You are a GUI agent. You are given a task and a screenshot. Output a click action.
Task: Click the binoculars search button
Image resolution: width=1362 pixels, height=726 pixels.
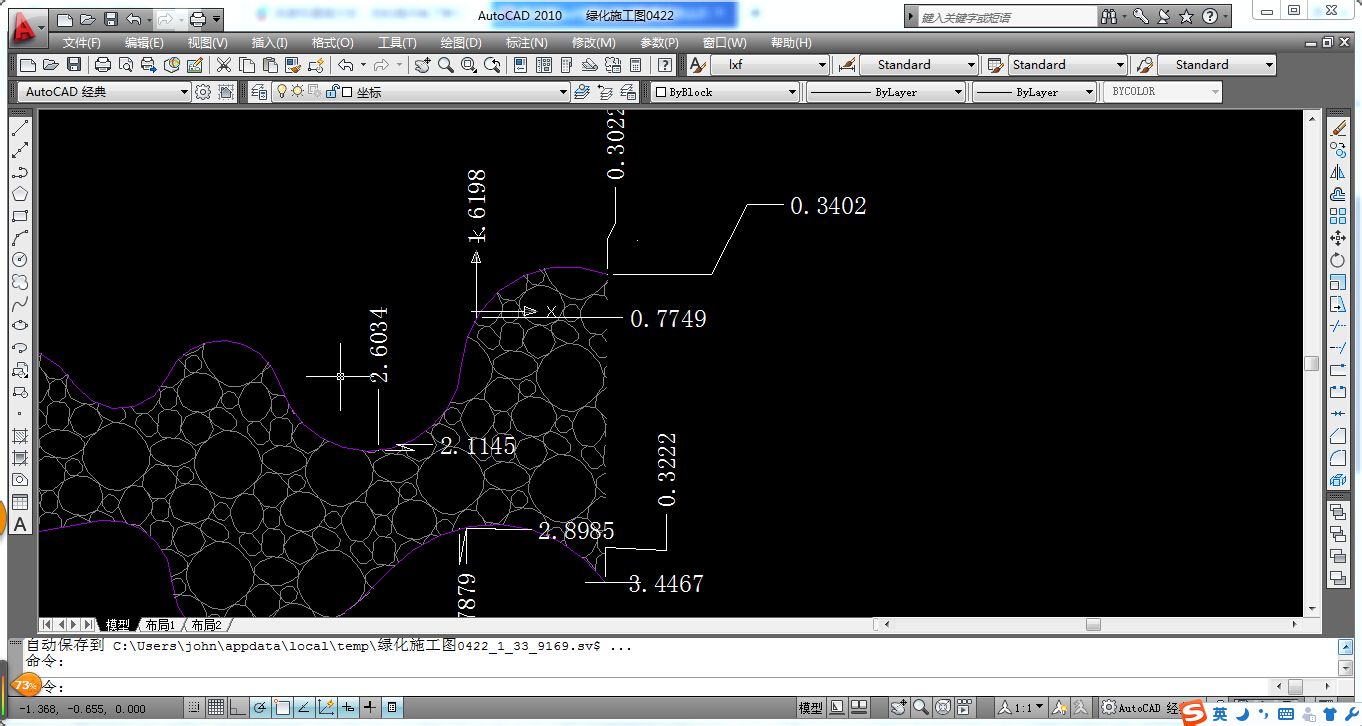click(x=1108, y=17)
